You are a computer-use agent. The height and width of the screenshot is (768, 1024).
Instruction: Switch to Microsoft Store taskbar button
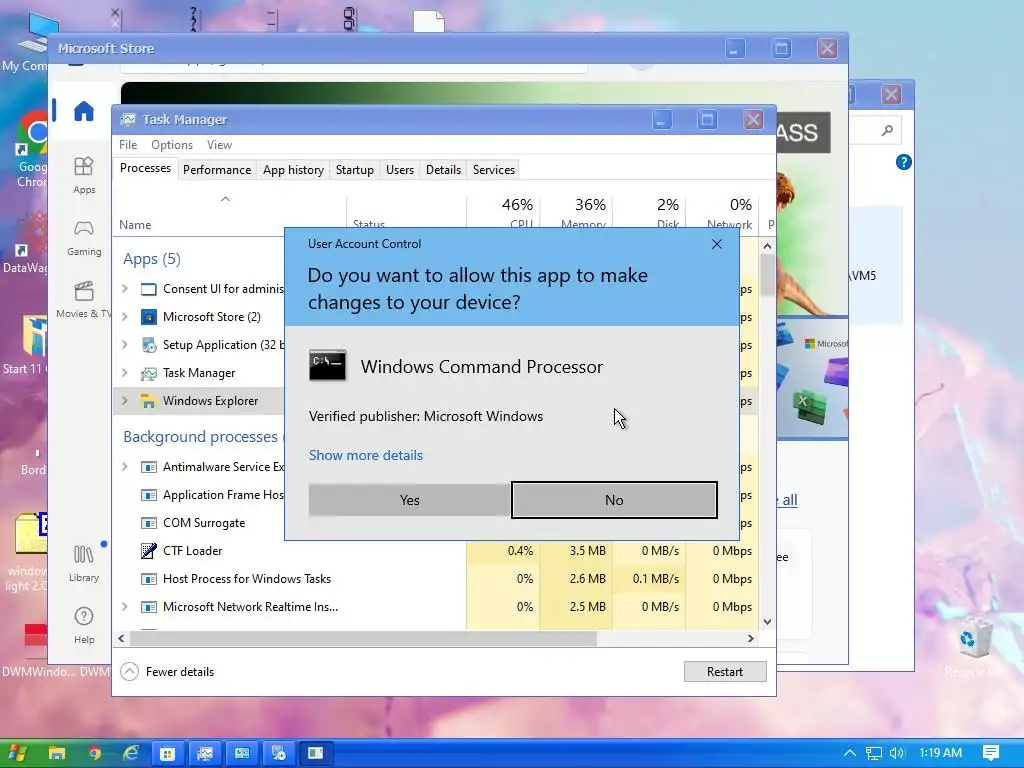tap(167, 753)
